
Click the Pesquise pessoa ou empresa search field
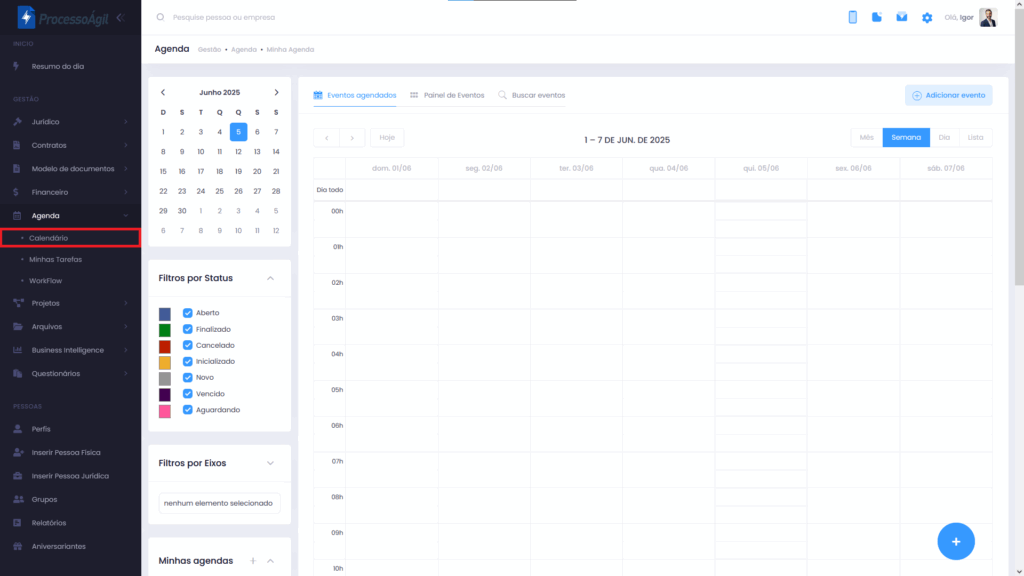click(x=224, y=18)
